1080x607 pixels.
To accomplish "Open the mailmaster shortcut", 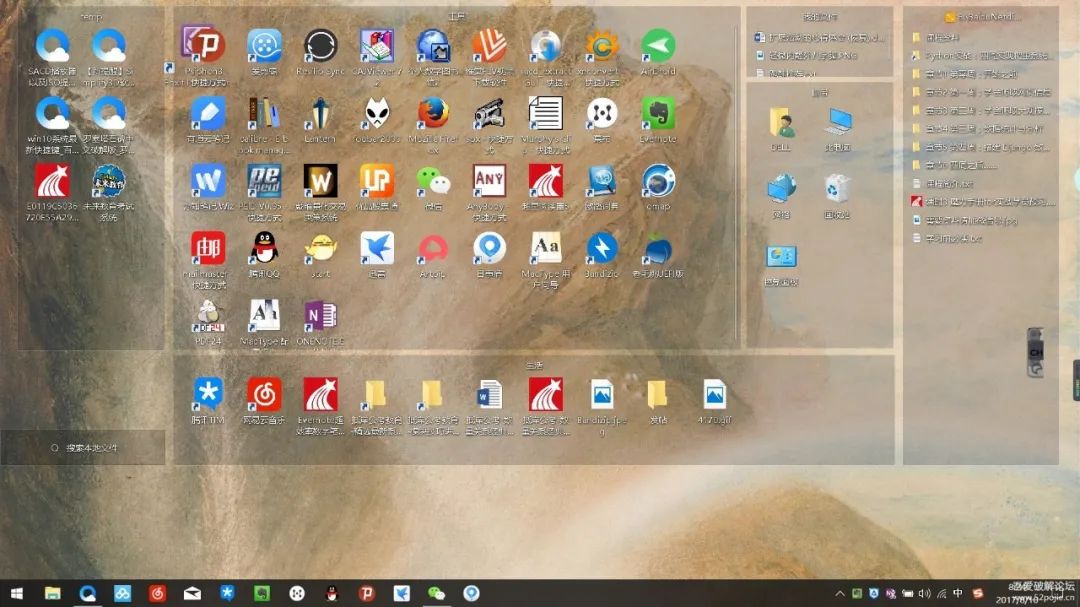I will (208, 248).
